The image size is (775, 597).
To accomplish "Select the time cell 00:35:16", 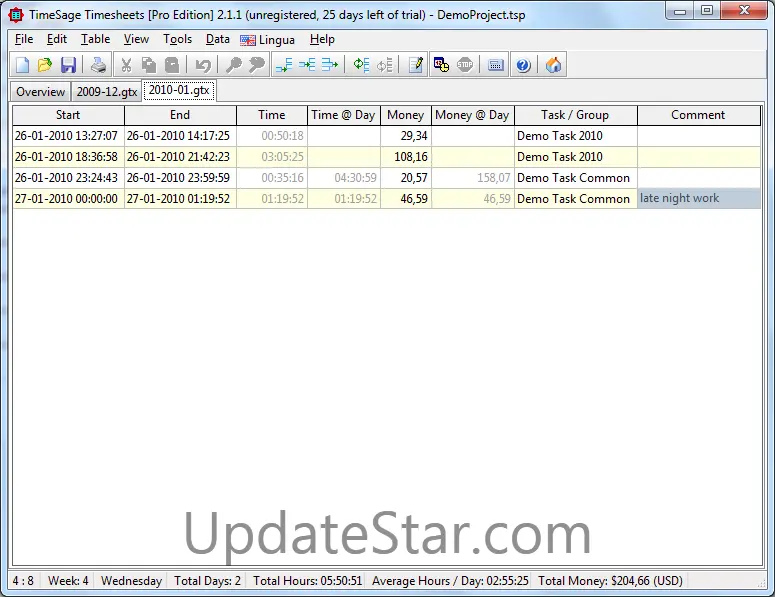I will click(272, 178).
